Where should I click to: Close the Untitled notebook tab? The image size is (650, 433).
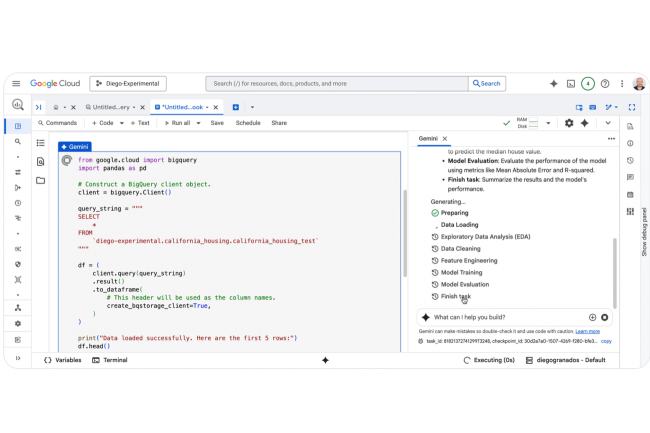[x=216, y=107]
